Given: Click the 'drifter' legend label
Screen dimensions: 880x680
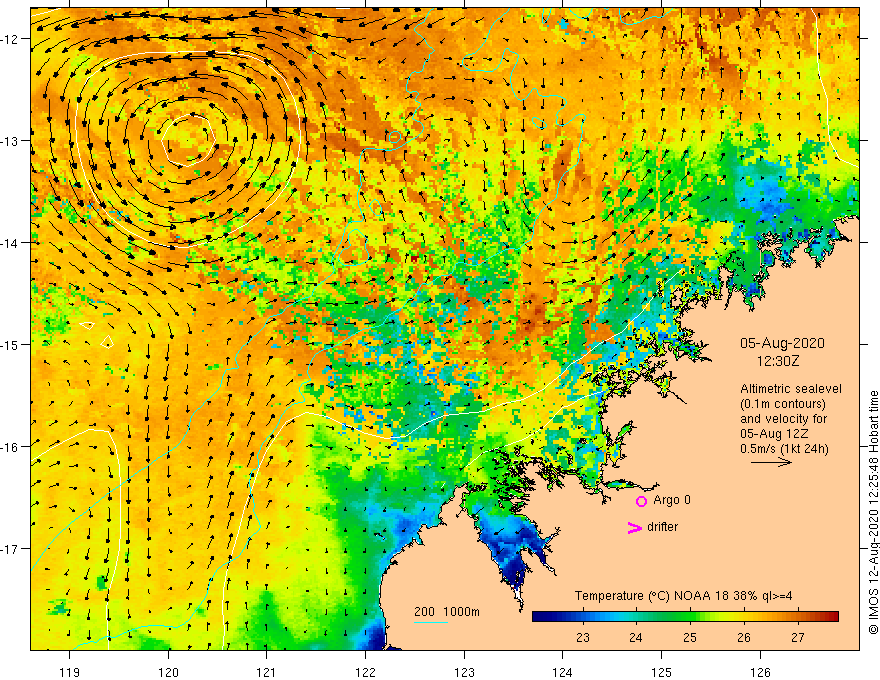Looking at the screenshot, I should pos(662,527).
